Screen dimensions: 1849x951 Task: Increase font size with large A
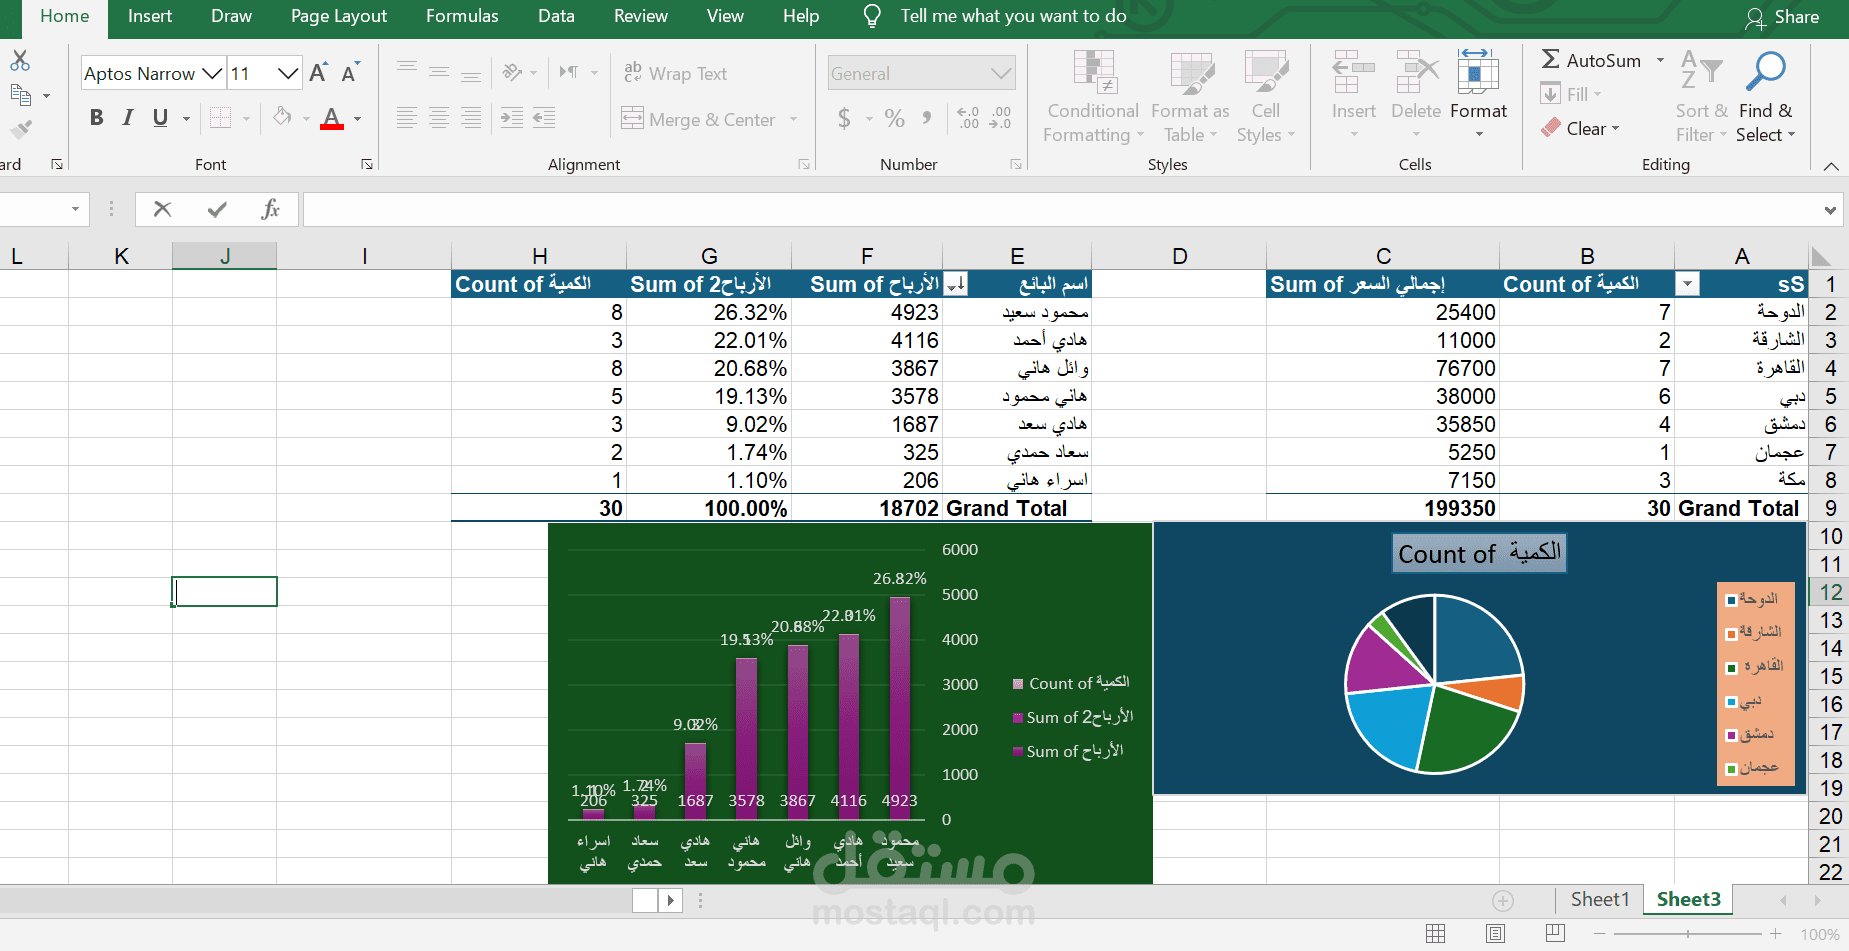pyautogui.click(x=318, y=73)
